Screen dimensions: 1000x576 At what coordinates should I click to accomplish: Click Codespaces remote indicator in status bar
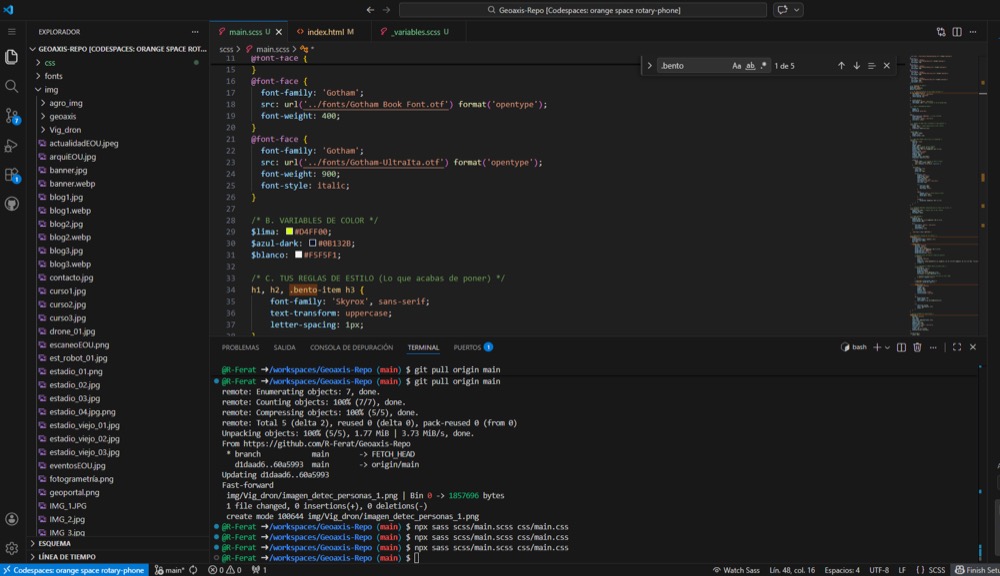tap(74, 570)
